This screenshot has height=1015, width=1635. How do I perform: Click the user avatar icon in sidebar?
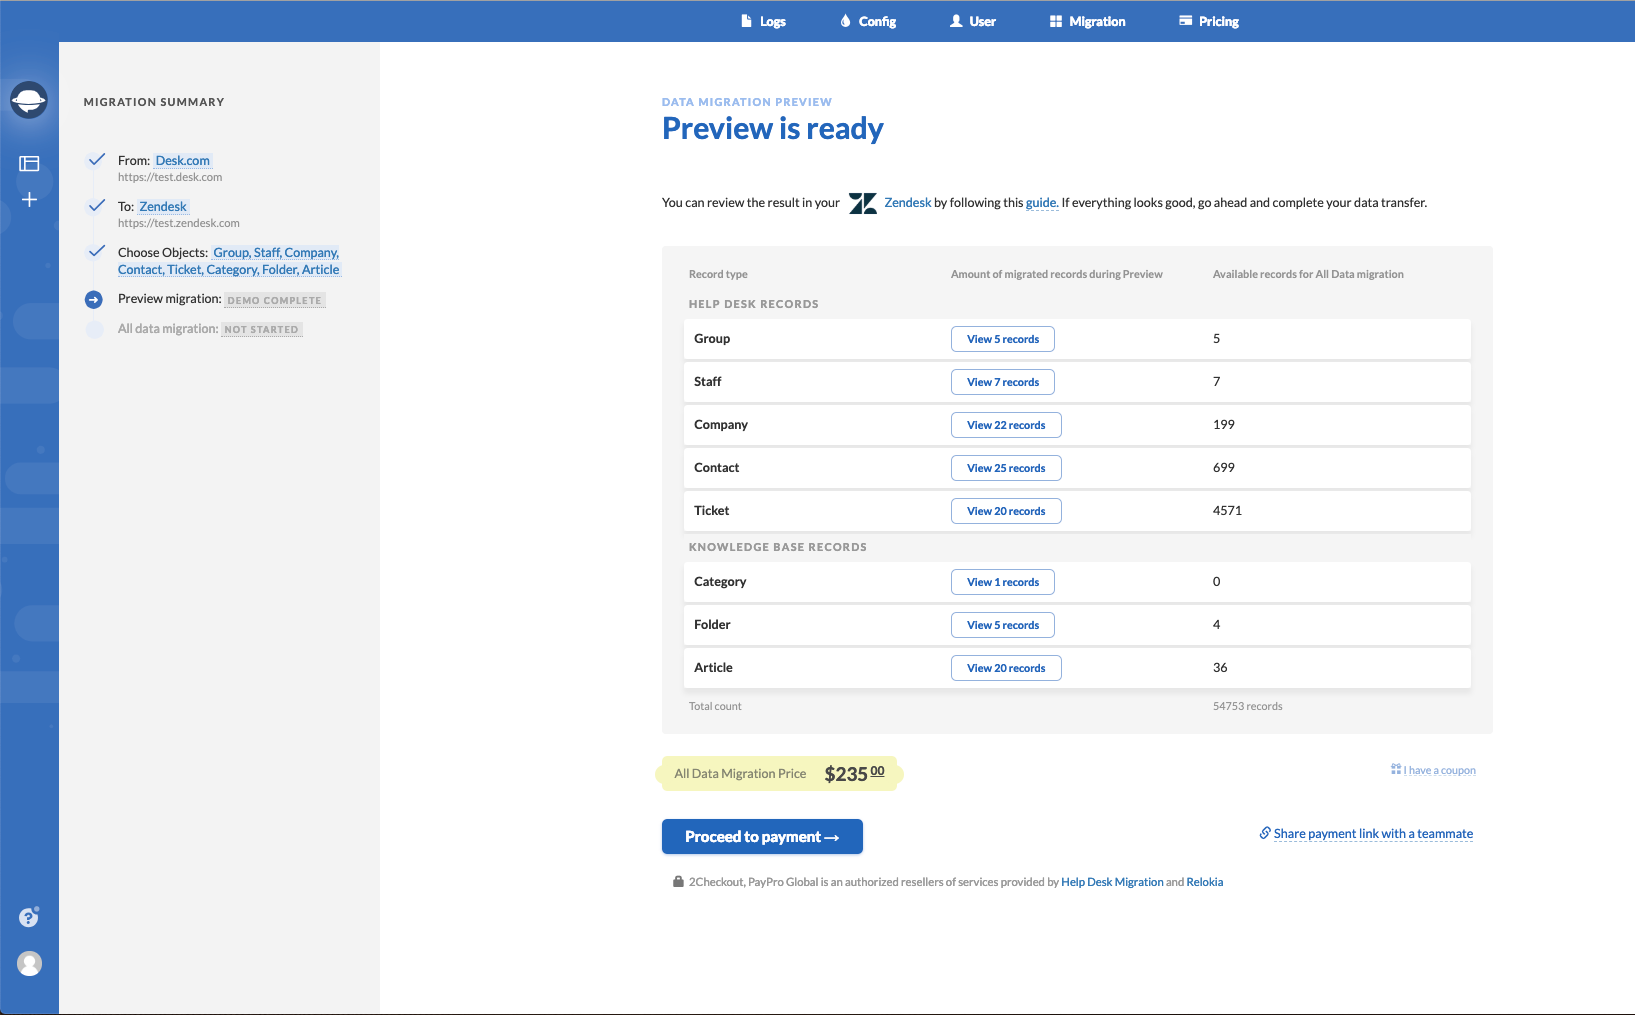(29, 963)
